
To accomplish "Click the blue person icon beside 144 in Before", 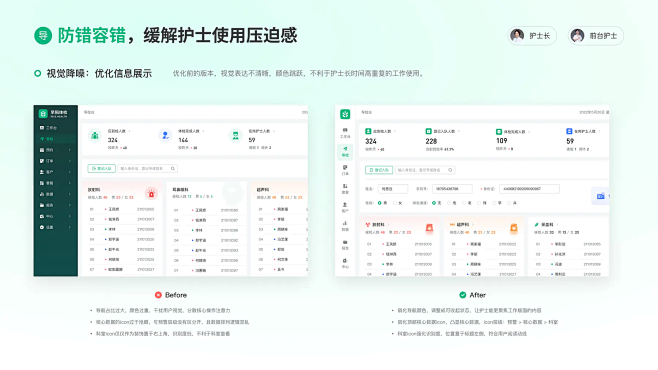I will (x=165, y=135).
